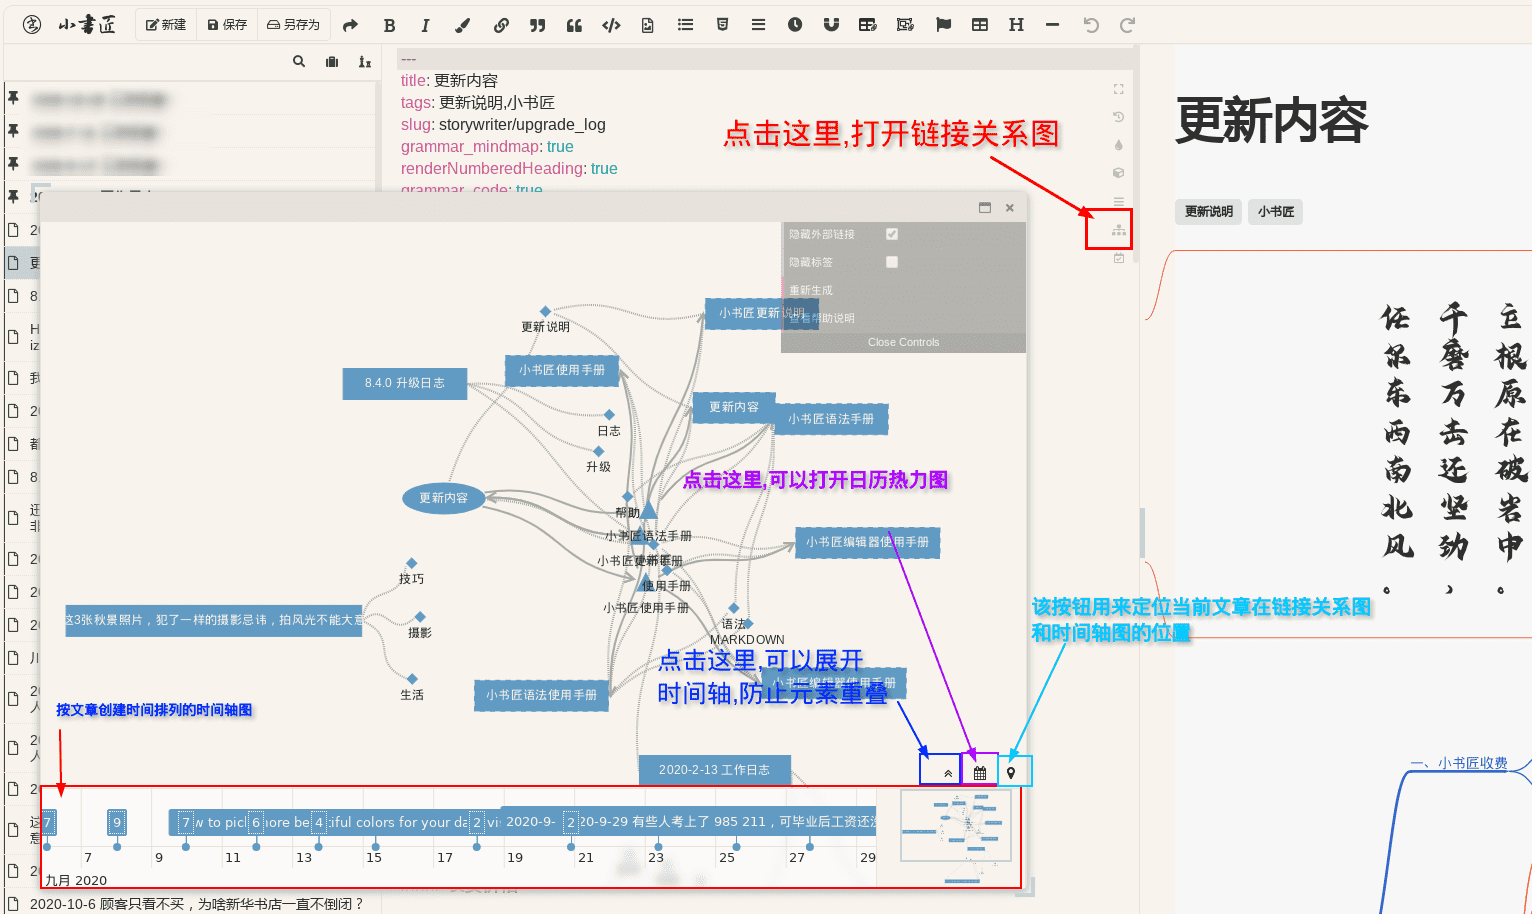Click the share arrow toolbar icon
The height and width of the screenshot is (914, 1532).
click(x=350, y=25)
